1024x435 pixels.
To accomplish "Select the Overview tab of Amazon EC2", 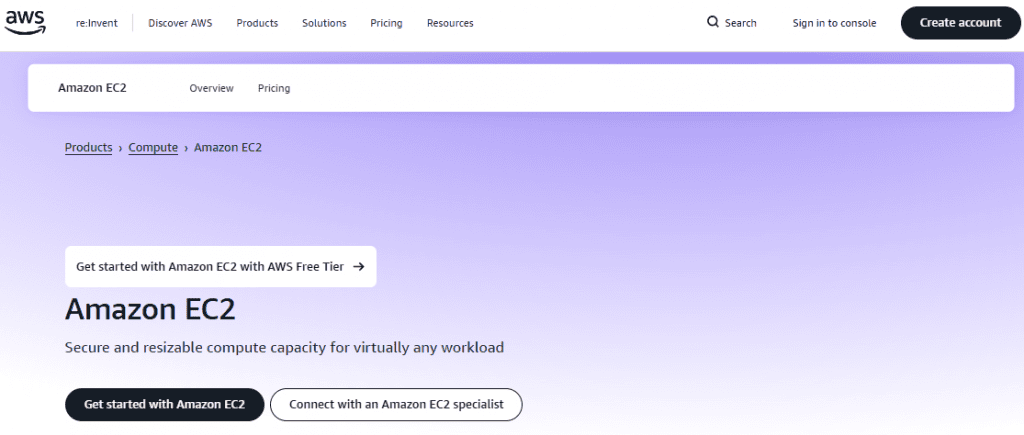I will tap(212, 88).
